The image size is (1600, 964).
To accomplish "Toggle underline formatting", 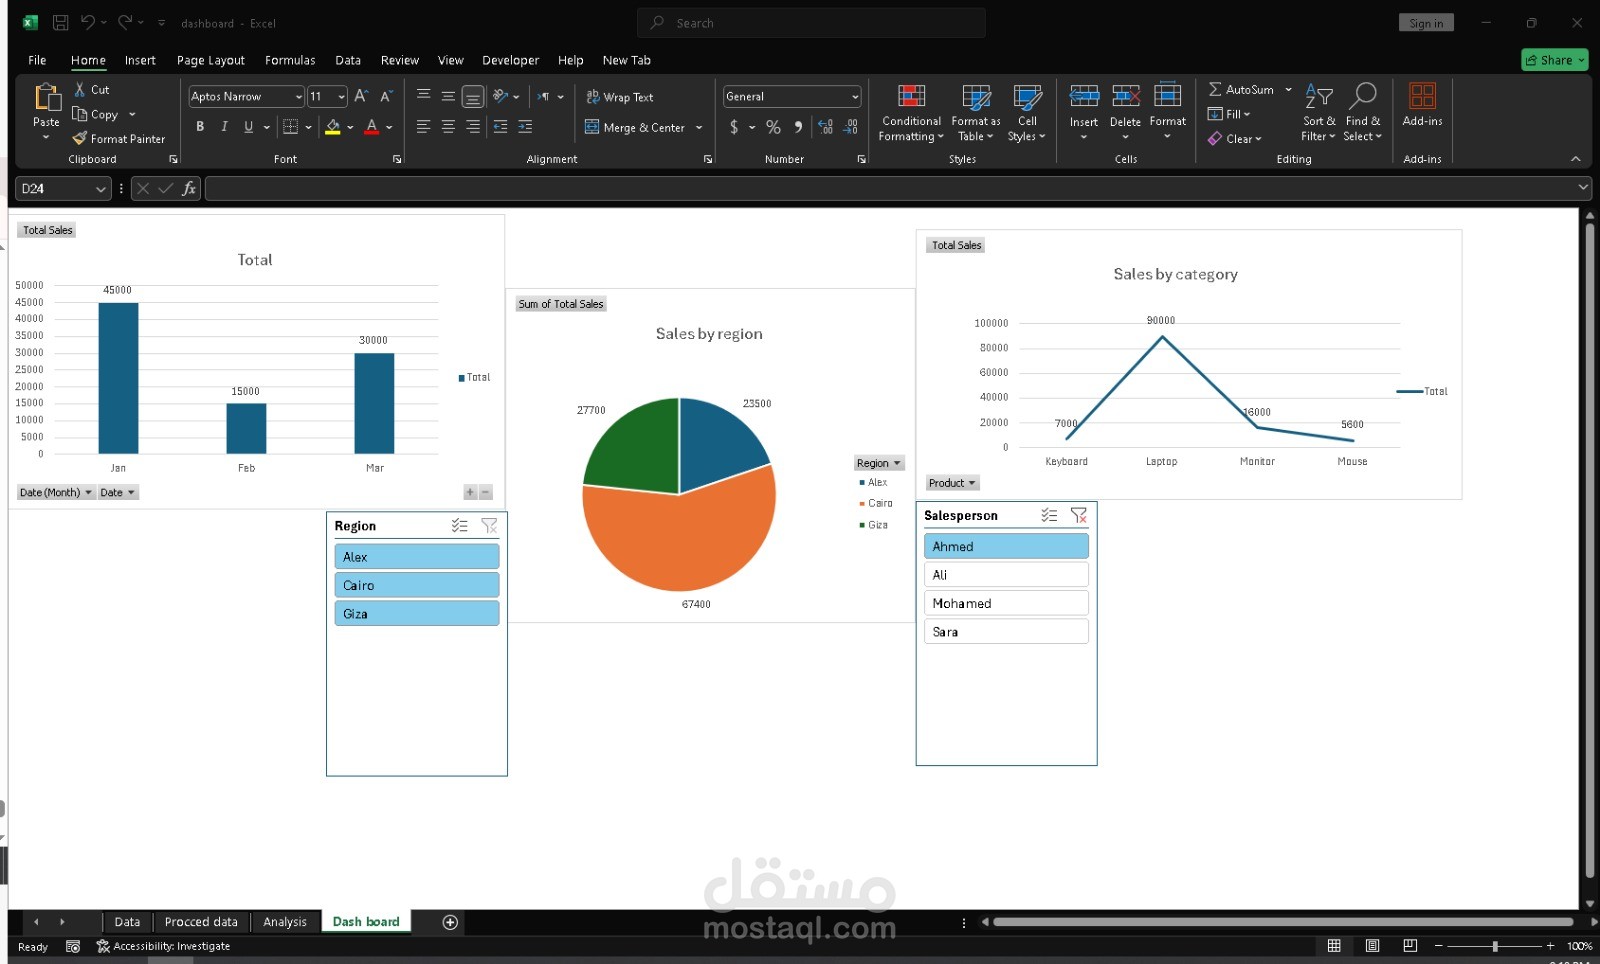I will tap(248, 126).
